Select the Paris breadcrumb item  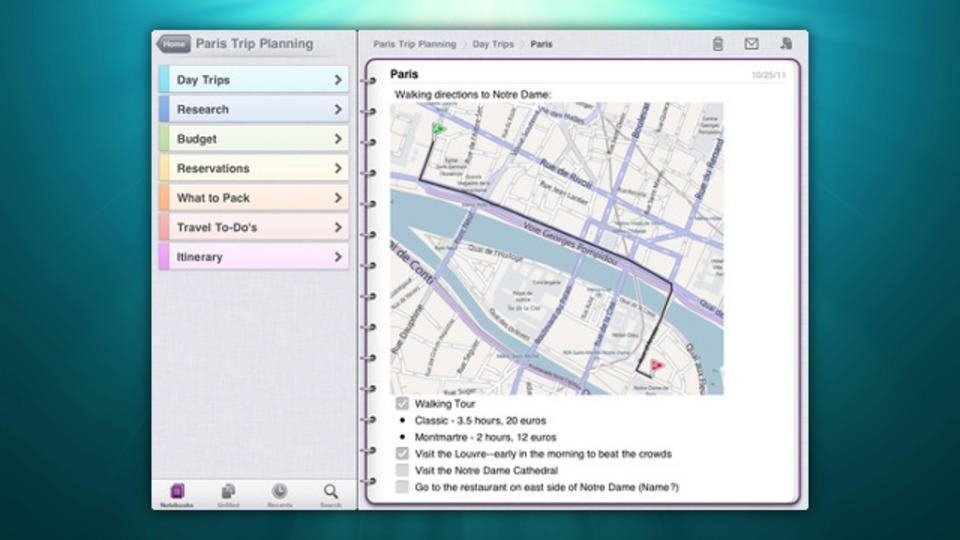tap(541, 44)
